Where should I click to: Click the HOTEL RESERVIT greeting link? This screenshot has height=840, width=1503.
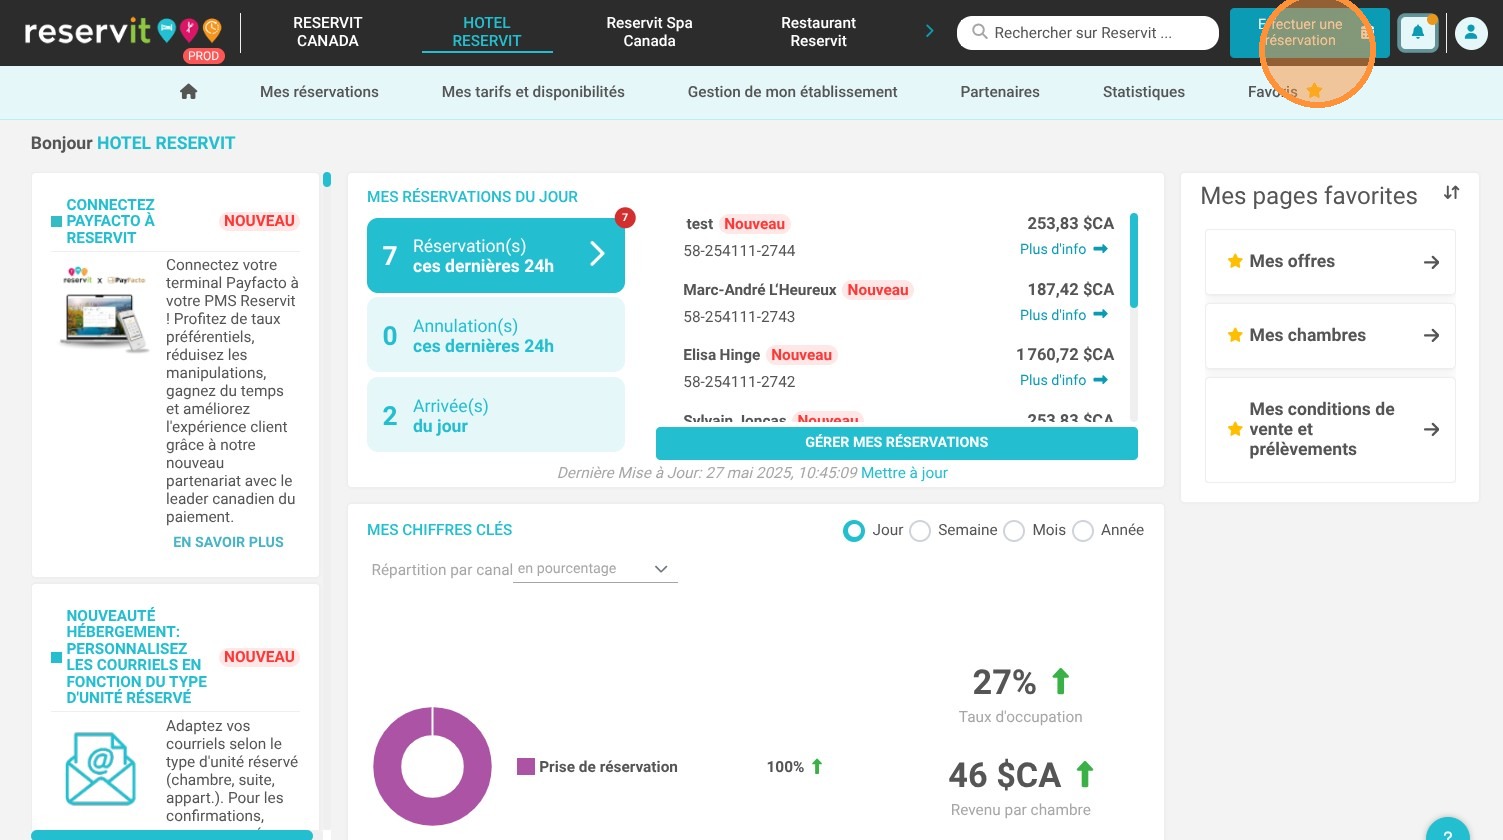pos(166,143)
